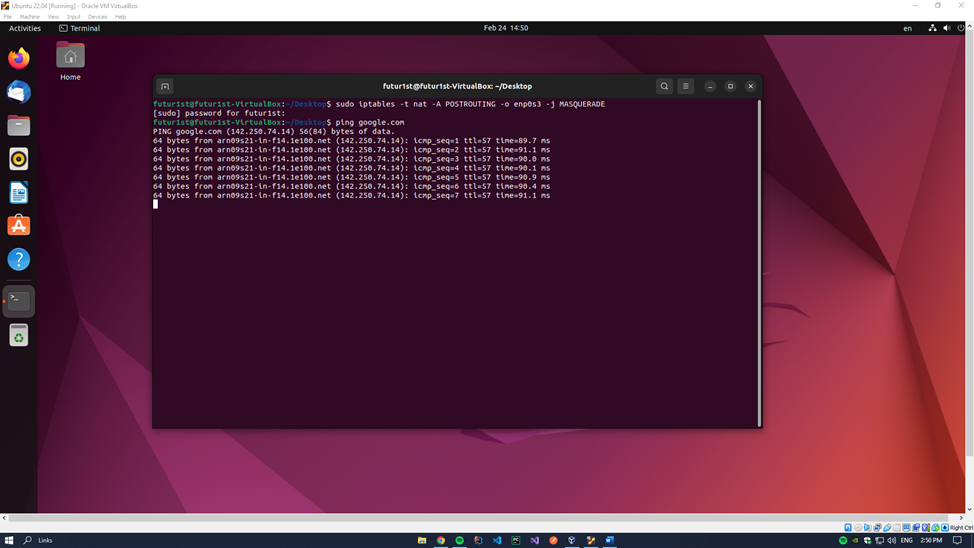Open the VirtualBox View menu
The width and height of the screenshot is (974, 548).
pyautogui.click(x=53, y=17)
